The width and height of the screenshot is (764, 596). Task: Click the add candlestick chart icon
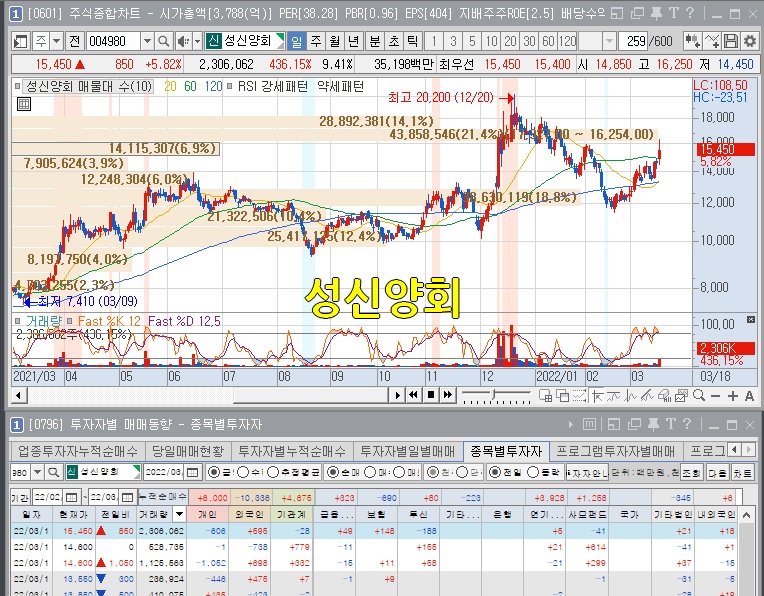tap(692, 41)
